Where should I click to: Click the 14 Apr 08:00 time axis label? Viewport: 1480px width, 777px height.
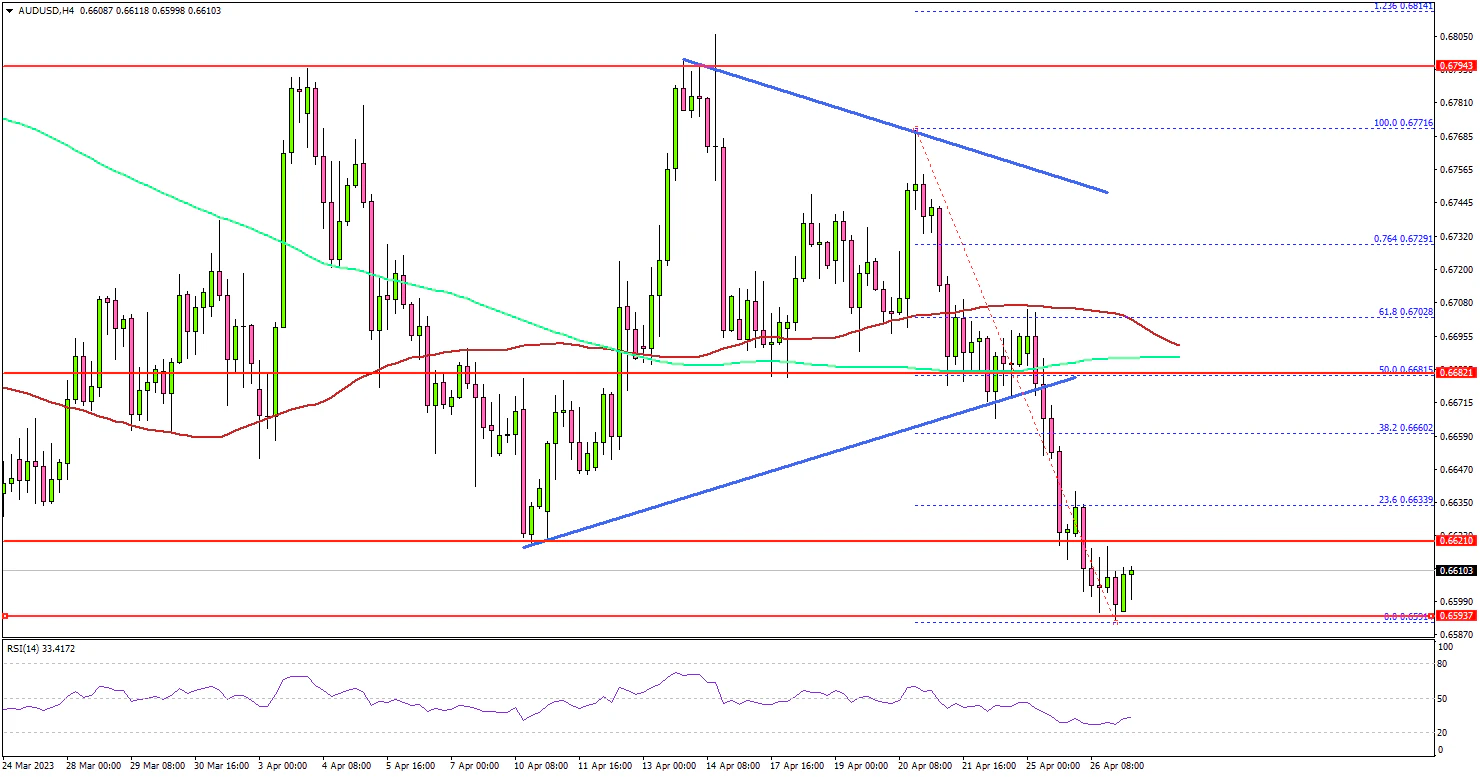733,766
